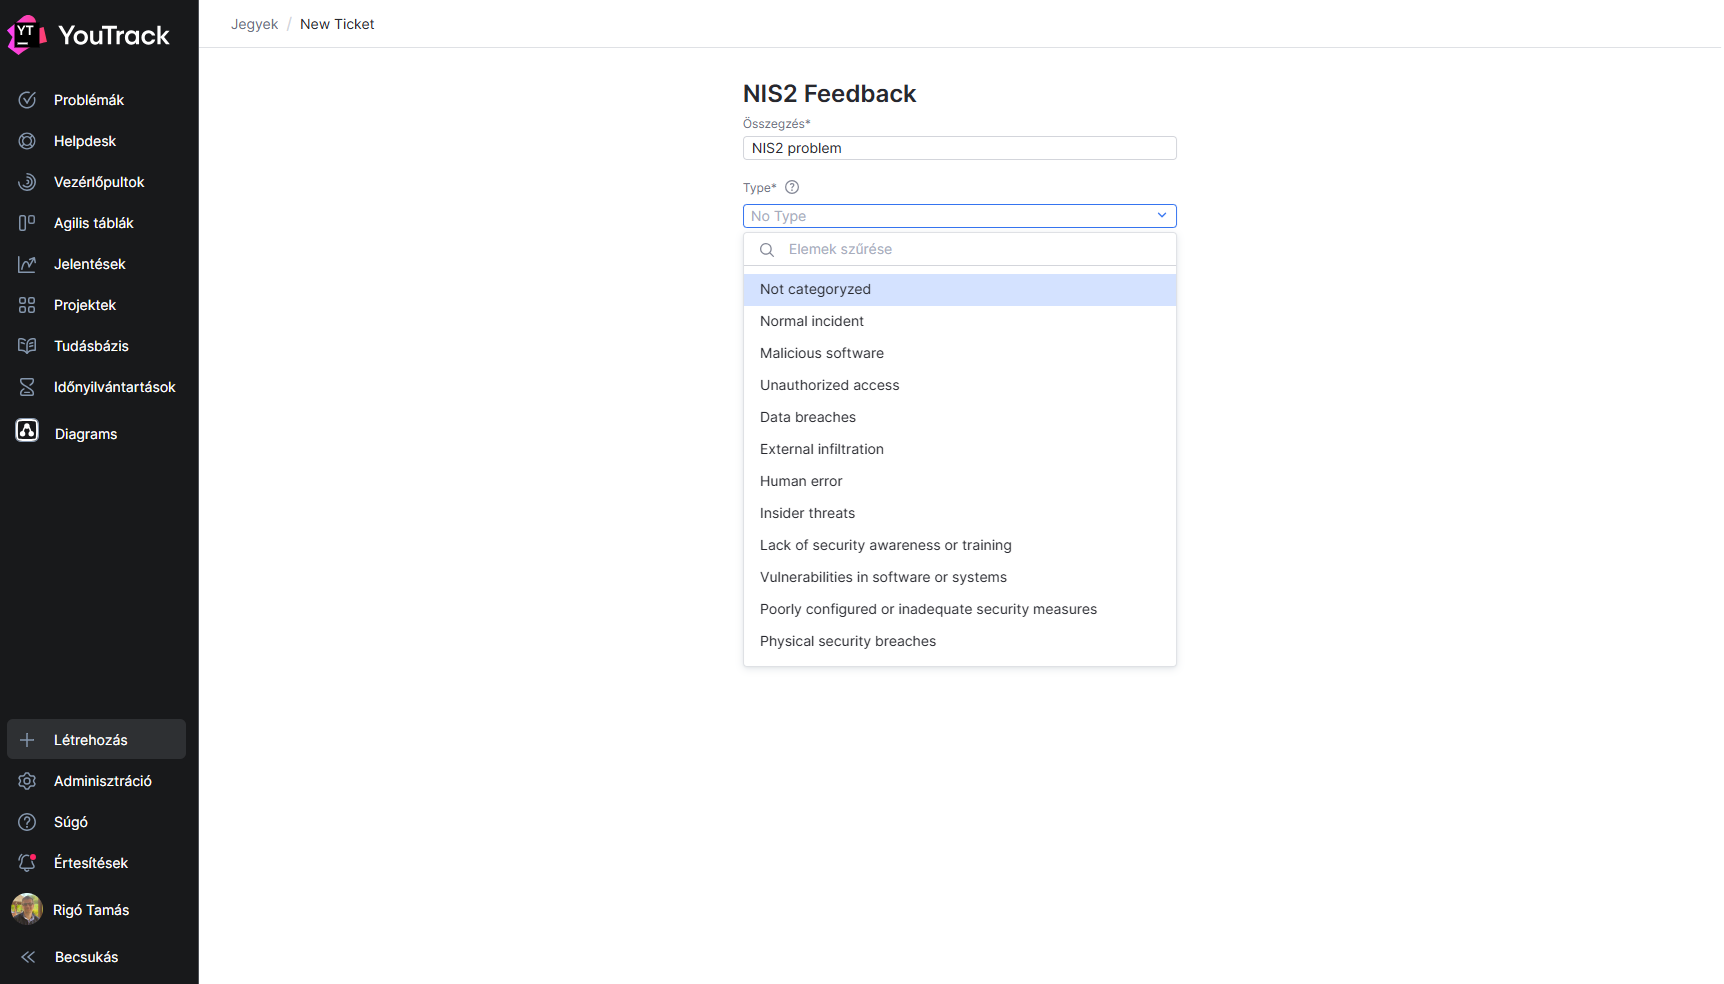Choose 'Physical security breaches' option
The image size is (1724, 984).
click(847, 641)
